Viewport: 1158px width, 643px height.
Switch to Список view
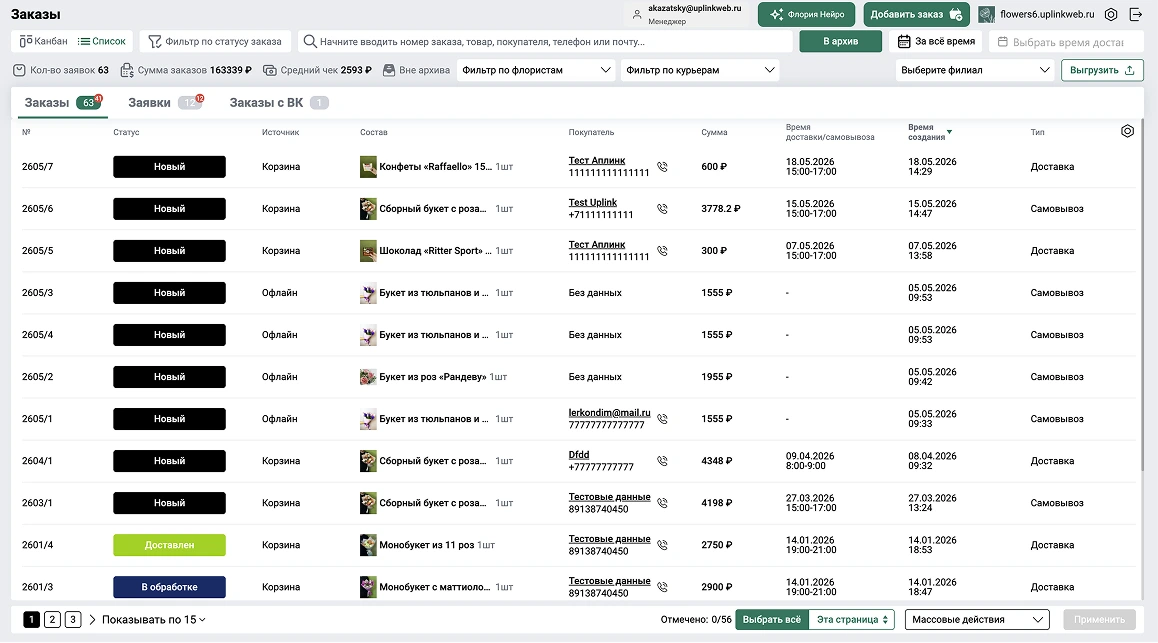point(102,41)
